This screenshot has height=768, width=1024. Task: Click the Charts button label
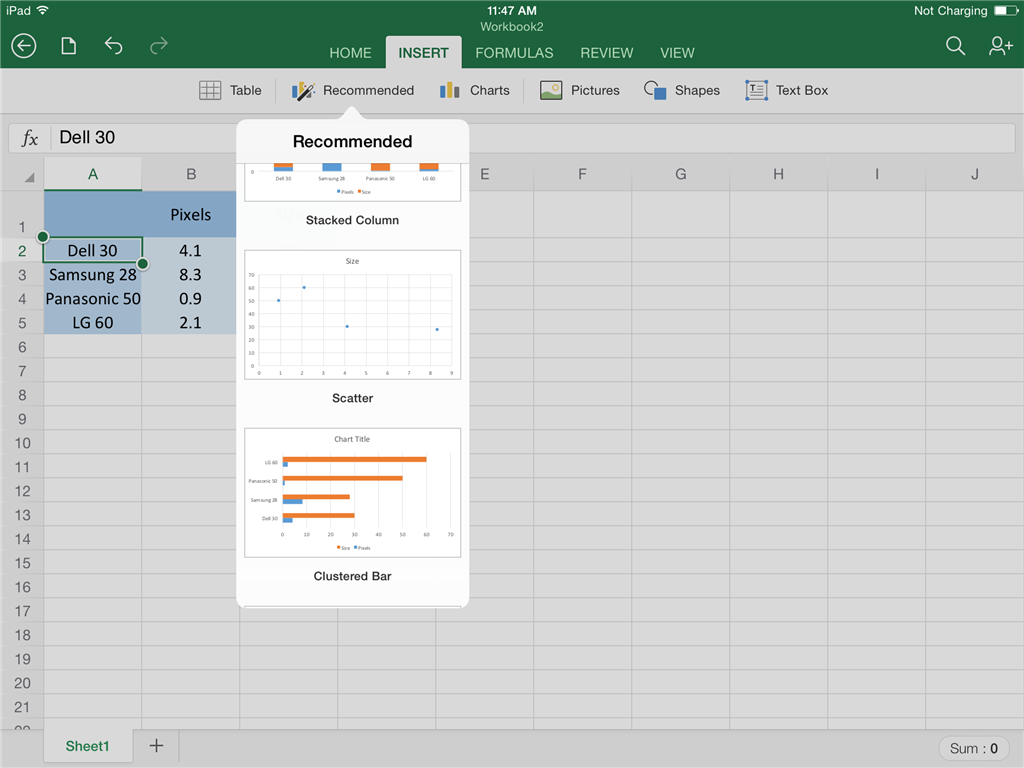[x=490, y=90]
